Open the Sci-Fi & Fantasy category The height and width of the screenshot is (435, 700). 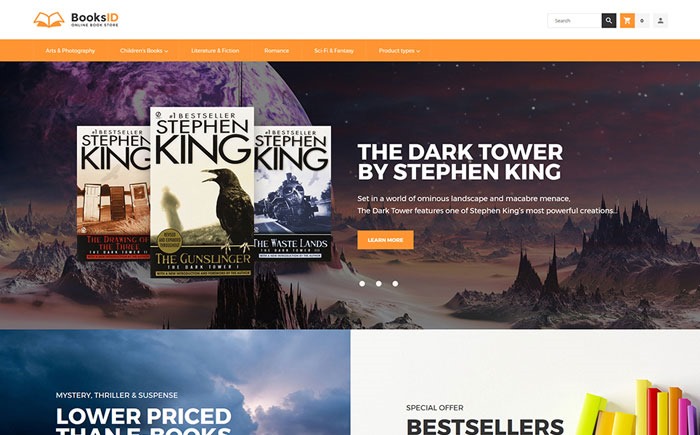click(334, 51)
